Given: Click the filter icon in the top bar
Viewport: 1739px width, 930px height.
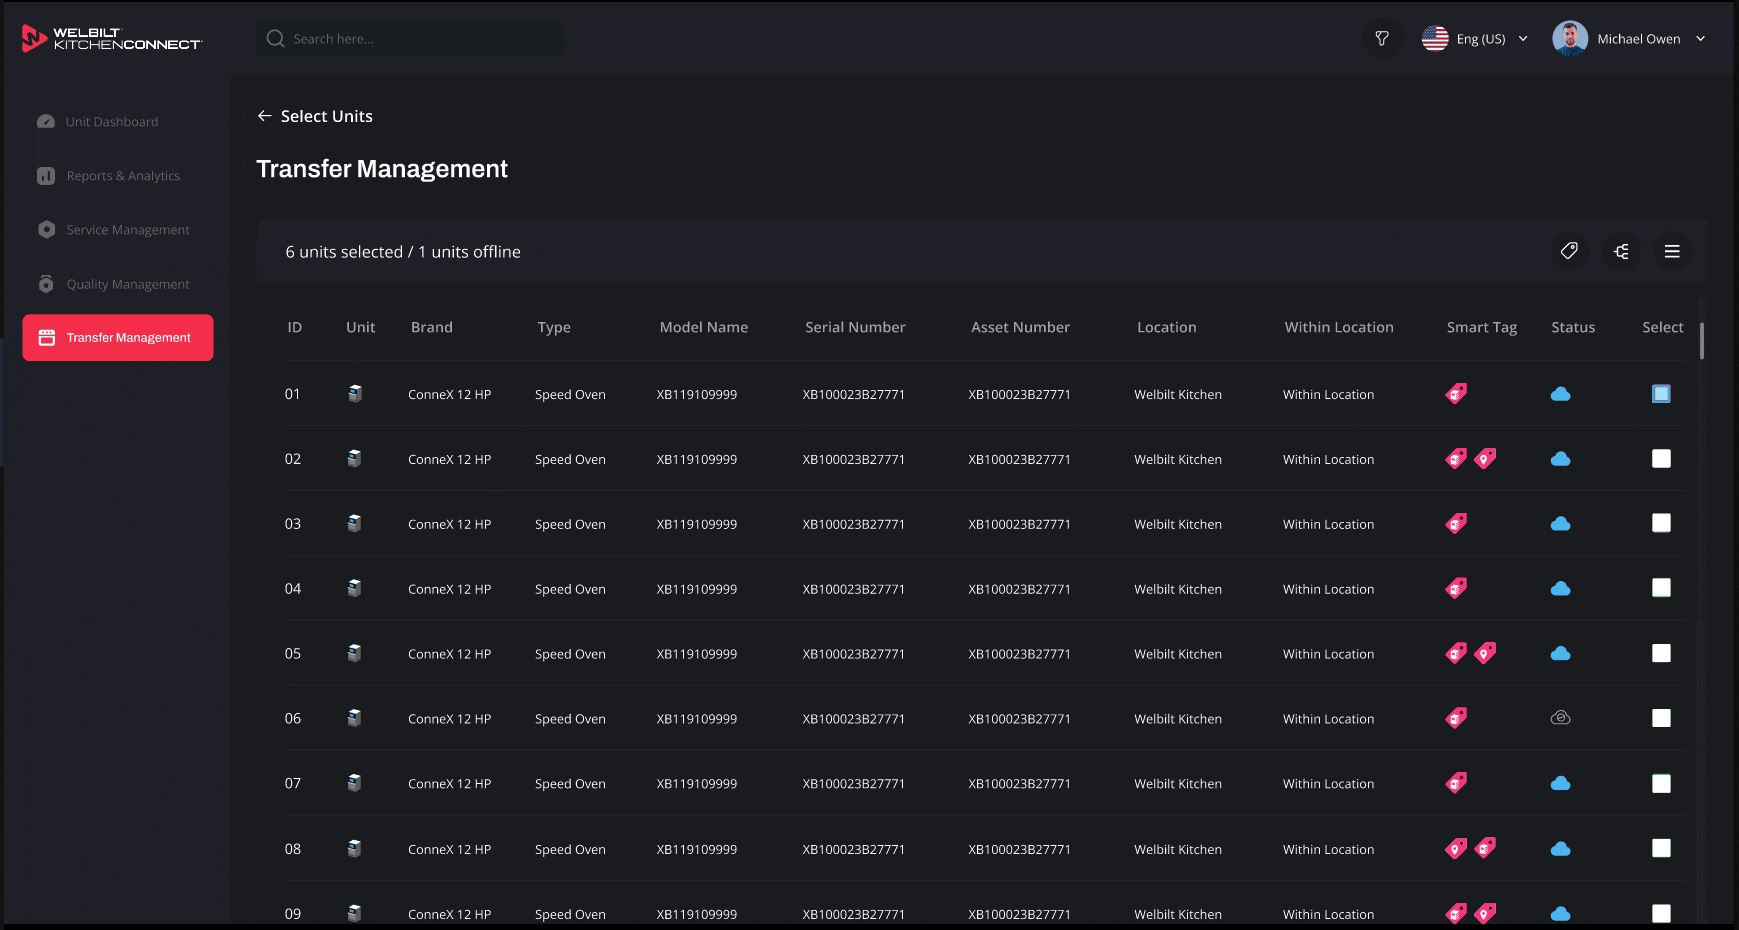Looking at the screenshot, I should (x=1382, y=38).
